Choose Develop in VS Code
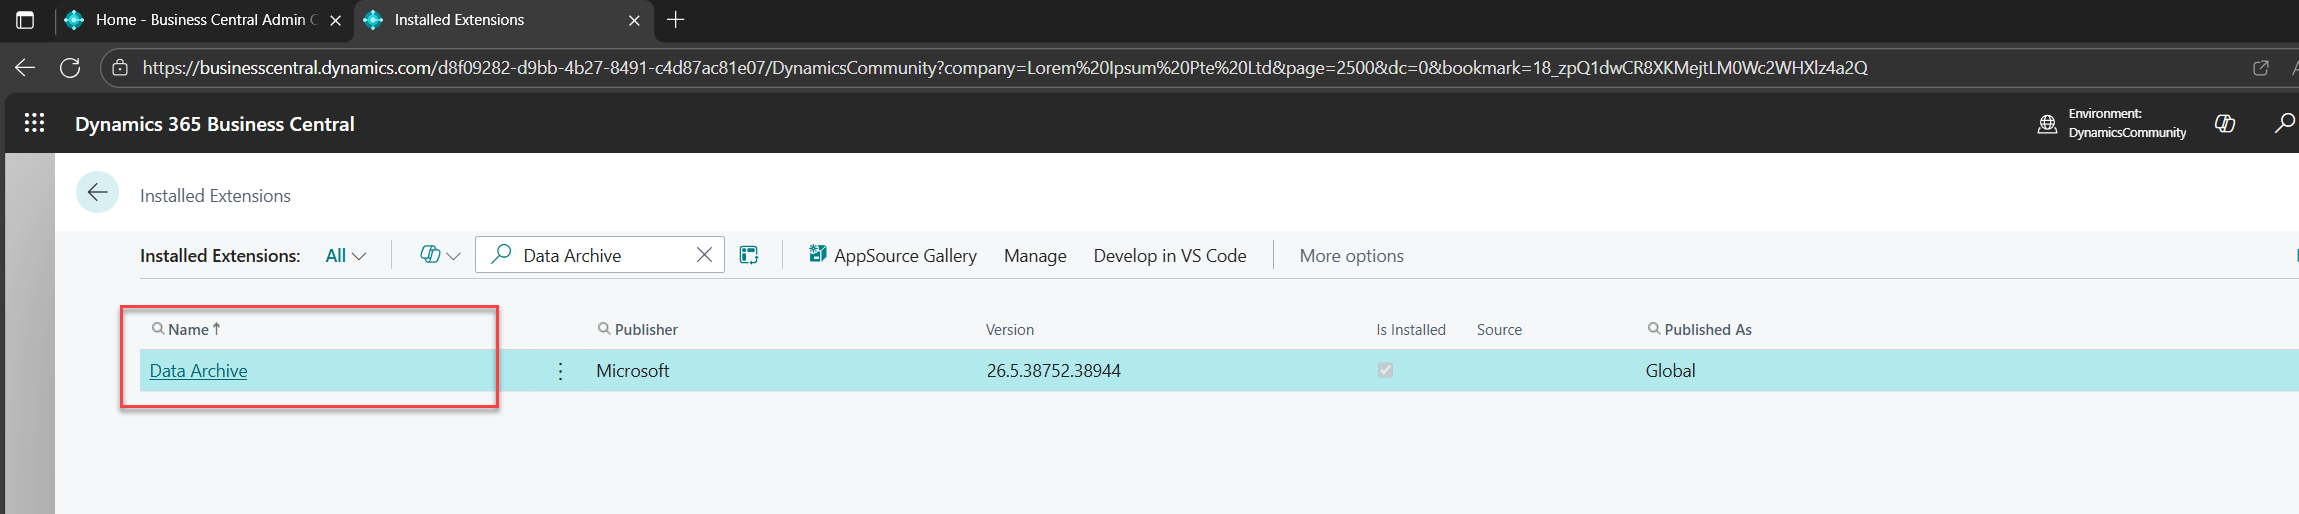This screenshot has width=2299, height=514. pos(1170,256)
